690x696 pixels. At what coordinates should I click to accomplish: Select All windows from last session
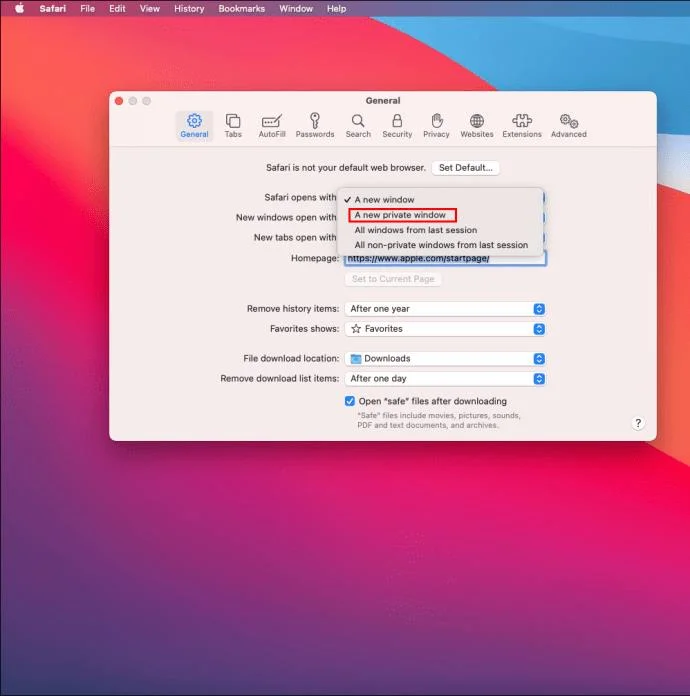pyautogui.click(x=440, y=230)
